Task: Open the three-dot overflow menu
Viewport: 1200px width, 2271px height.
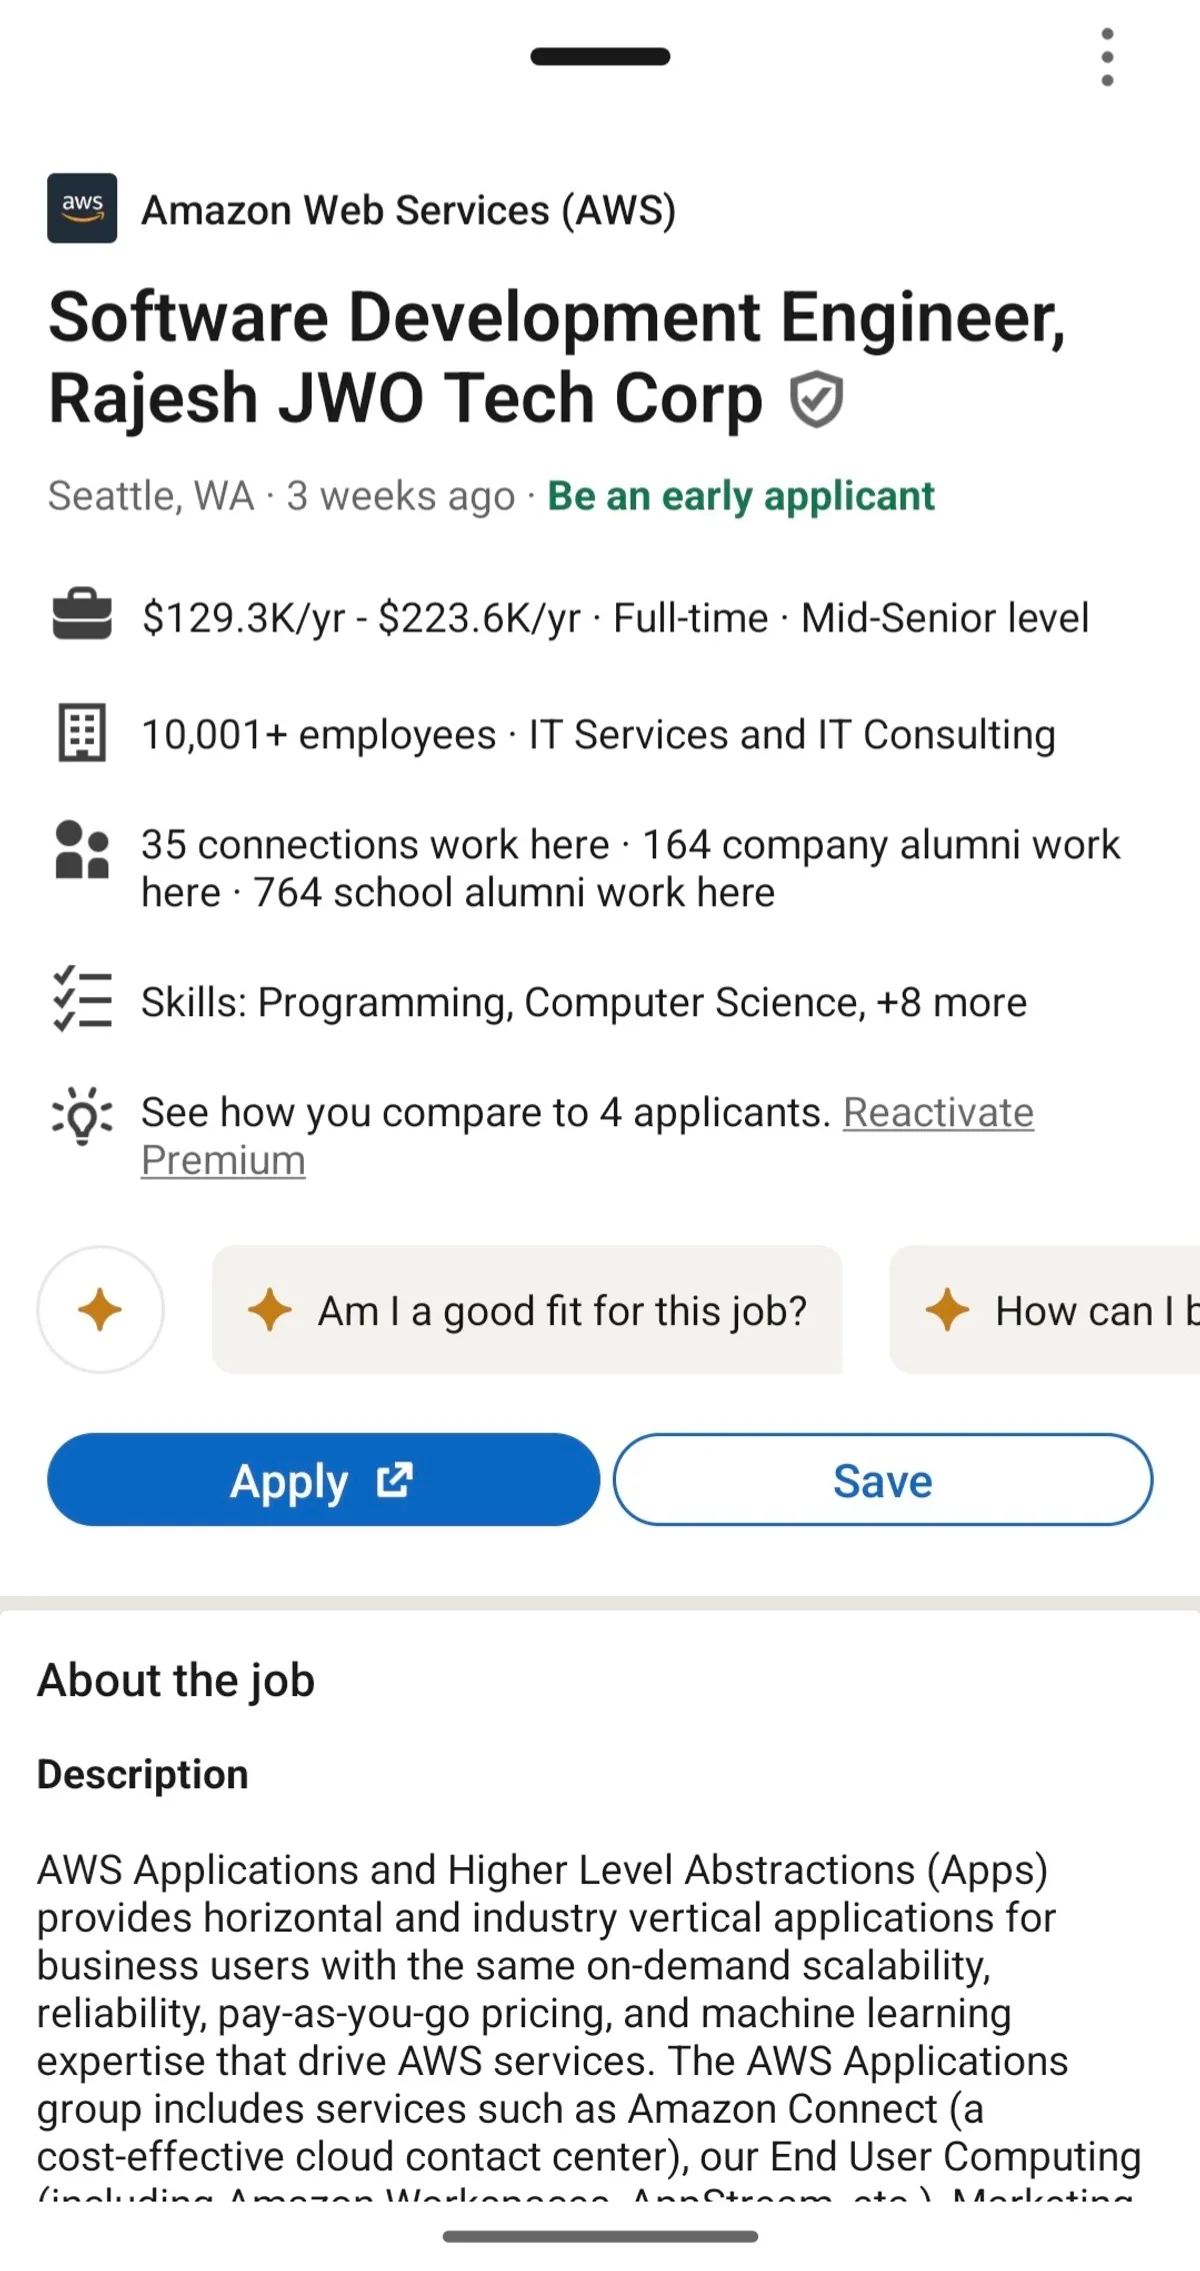Action: 1107,57
